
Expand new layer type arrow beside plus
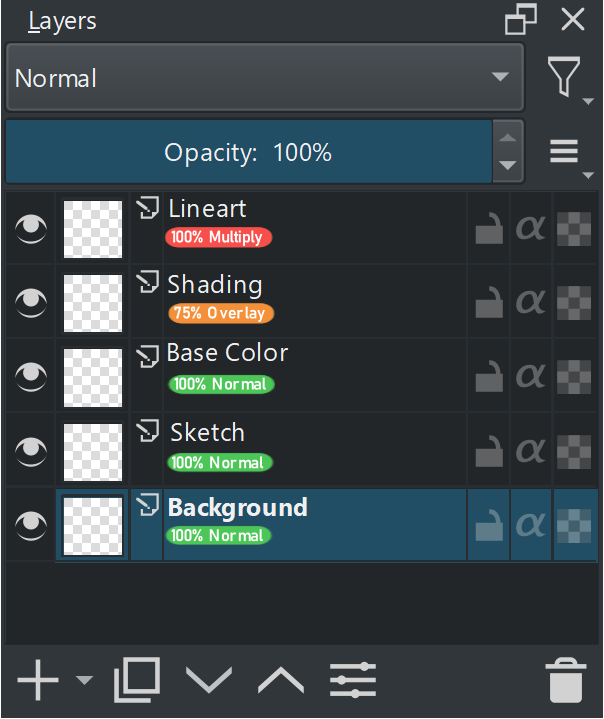pos(85,681)
